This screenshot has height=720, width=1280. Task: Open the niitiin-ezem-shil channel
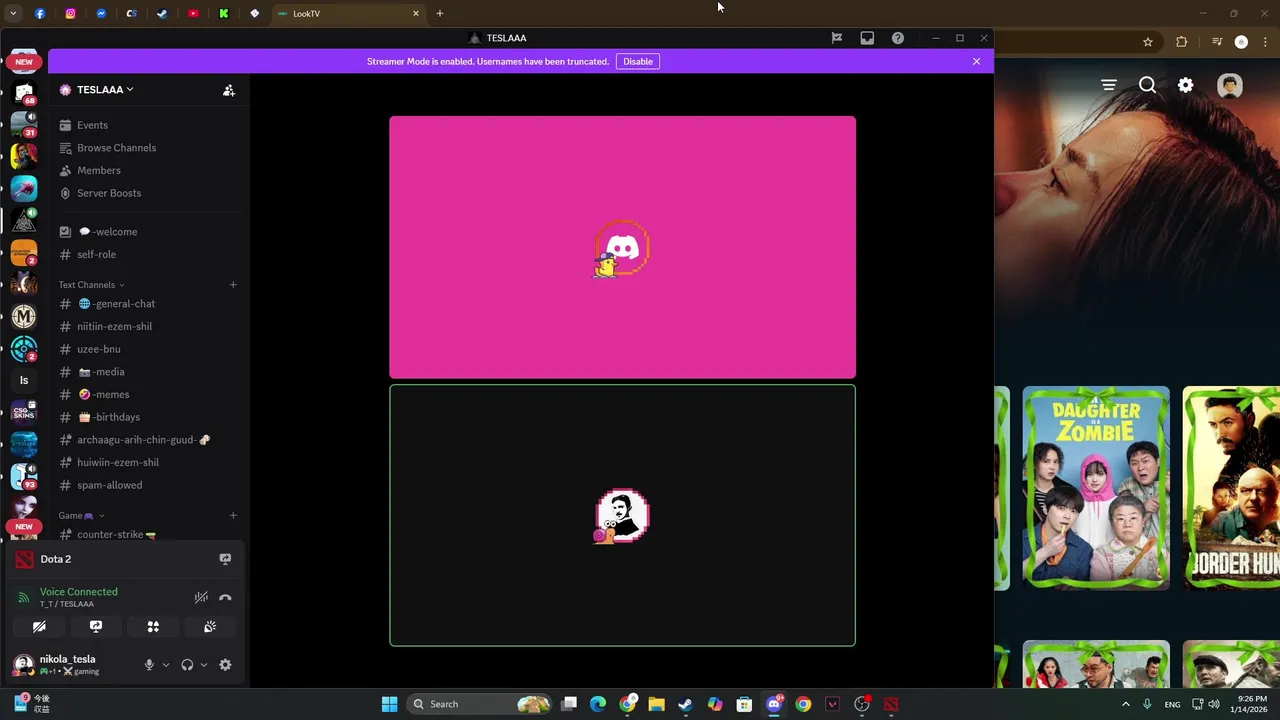pyautogui.click(x=148, y=326)
